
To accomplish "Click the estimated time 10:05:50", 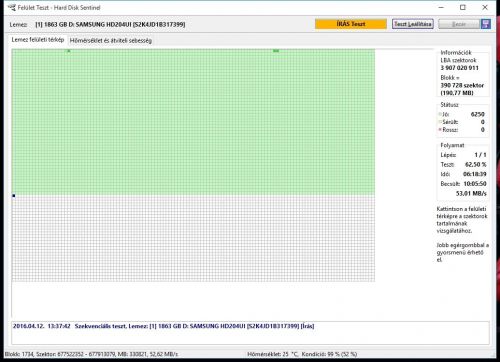I will tap(475, 184).
